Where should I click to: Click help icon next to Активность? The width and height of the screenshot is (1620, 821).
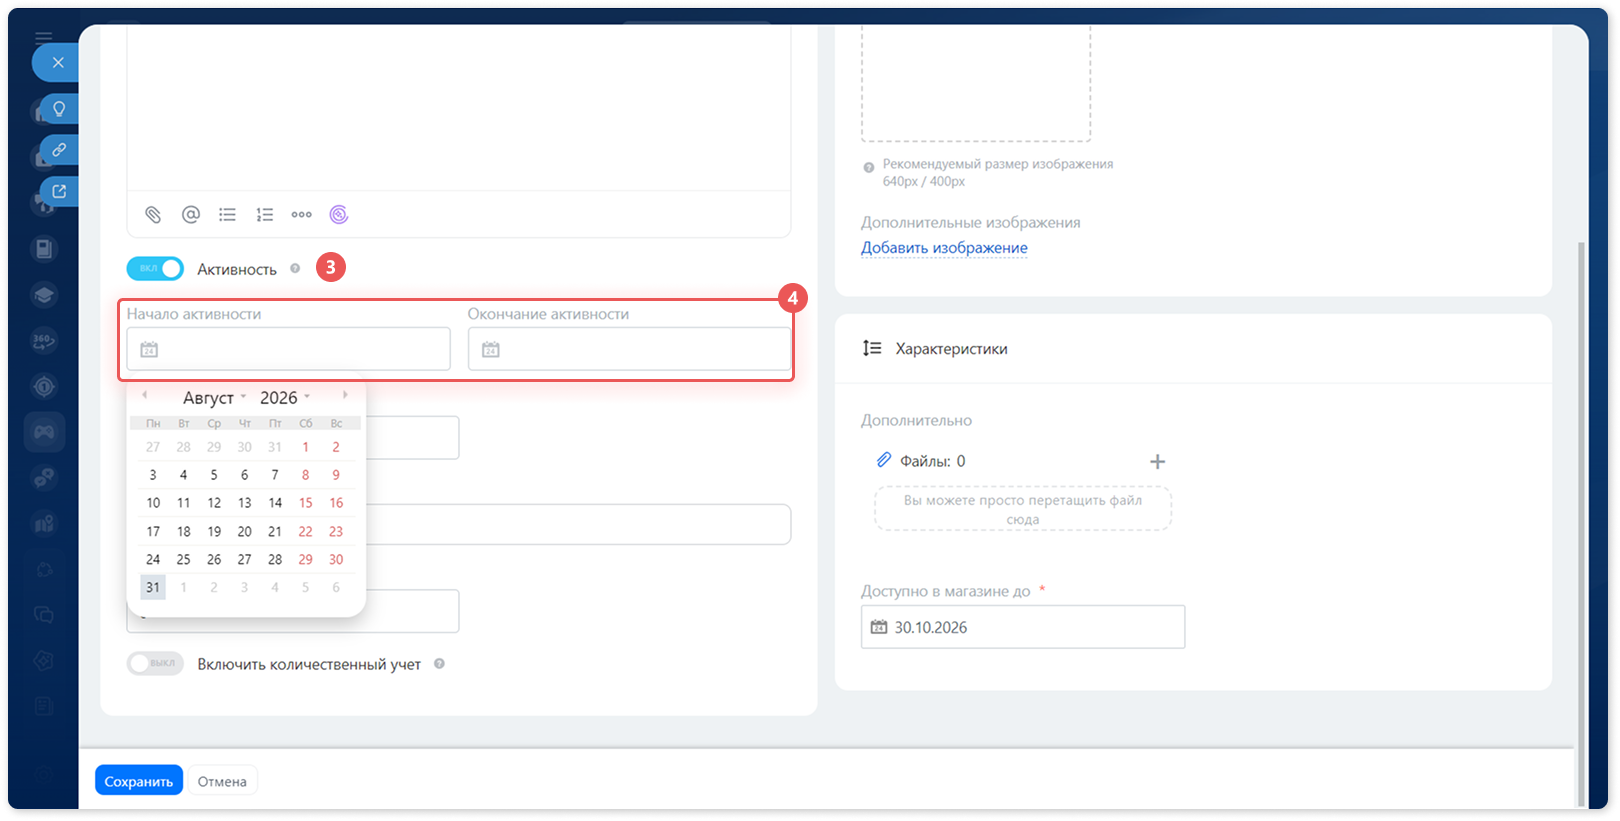pyautogui.click(x=295, y=268)
